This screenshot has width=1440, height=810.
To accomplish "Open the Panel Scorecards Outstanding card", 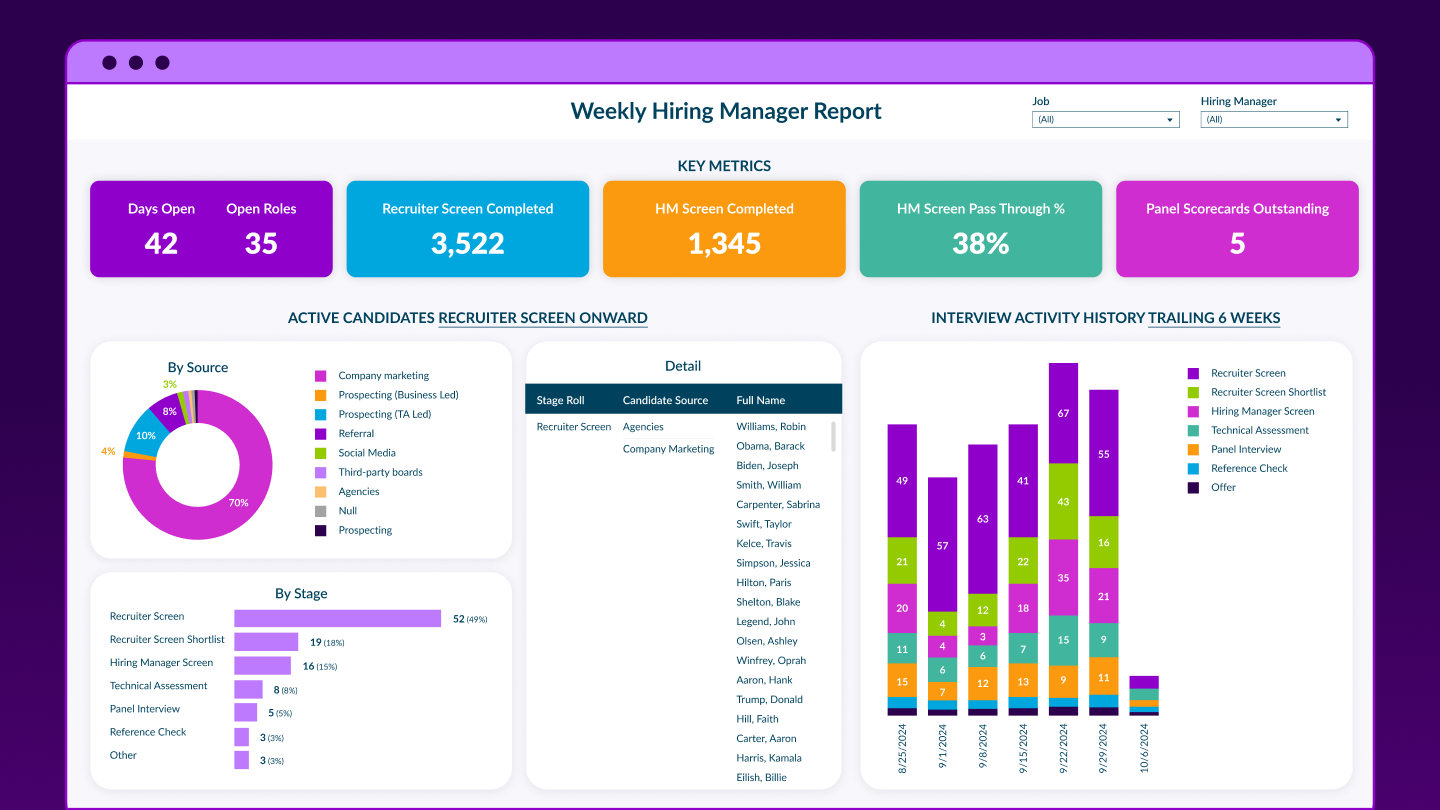I will coord(1237,229).
